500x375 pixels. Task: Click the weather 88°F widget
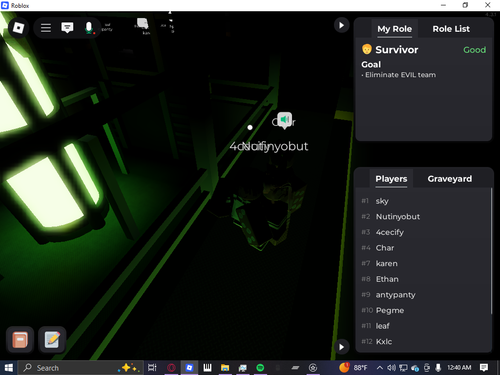click(x=353, y=368)
